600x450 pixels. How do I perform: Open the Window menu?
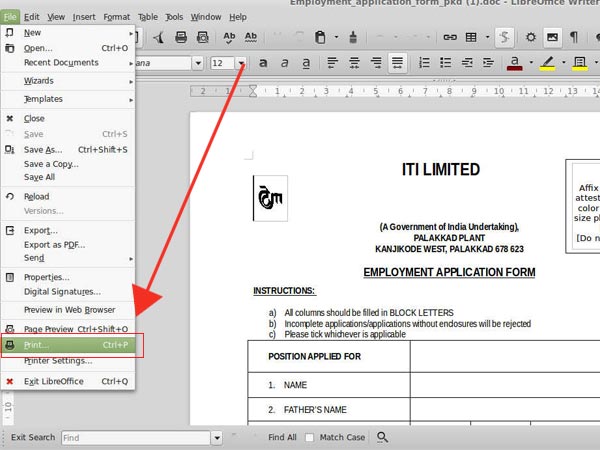tap(206, 17)
